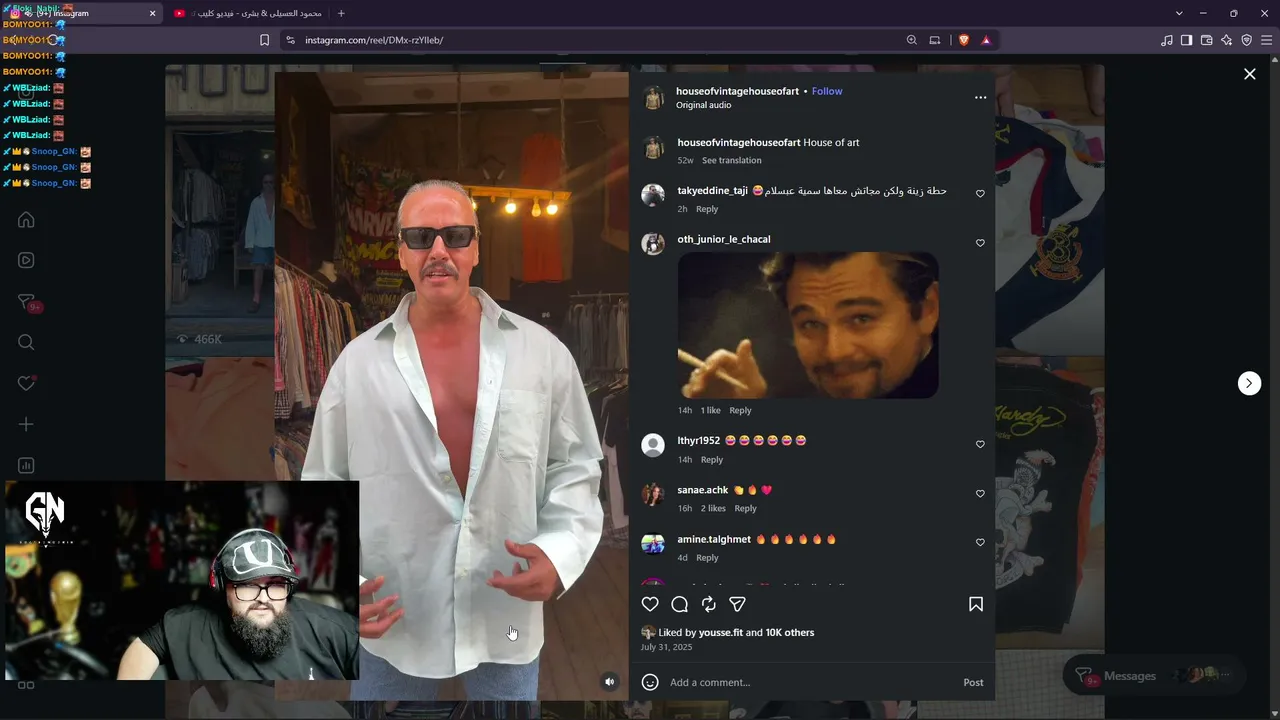Like the reel with the heart icon
This screenshot has height=720, width=1280.
pyautogui.click(x=650, y=604)
